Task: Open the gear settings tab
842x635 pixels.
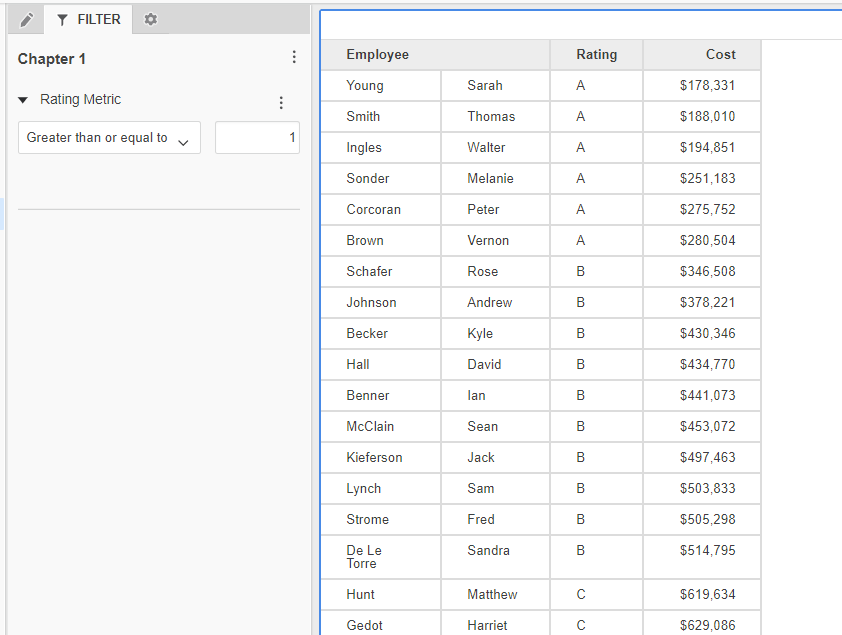Action: pos(151,20)
